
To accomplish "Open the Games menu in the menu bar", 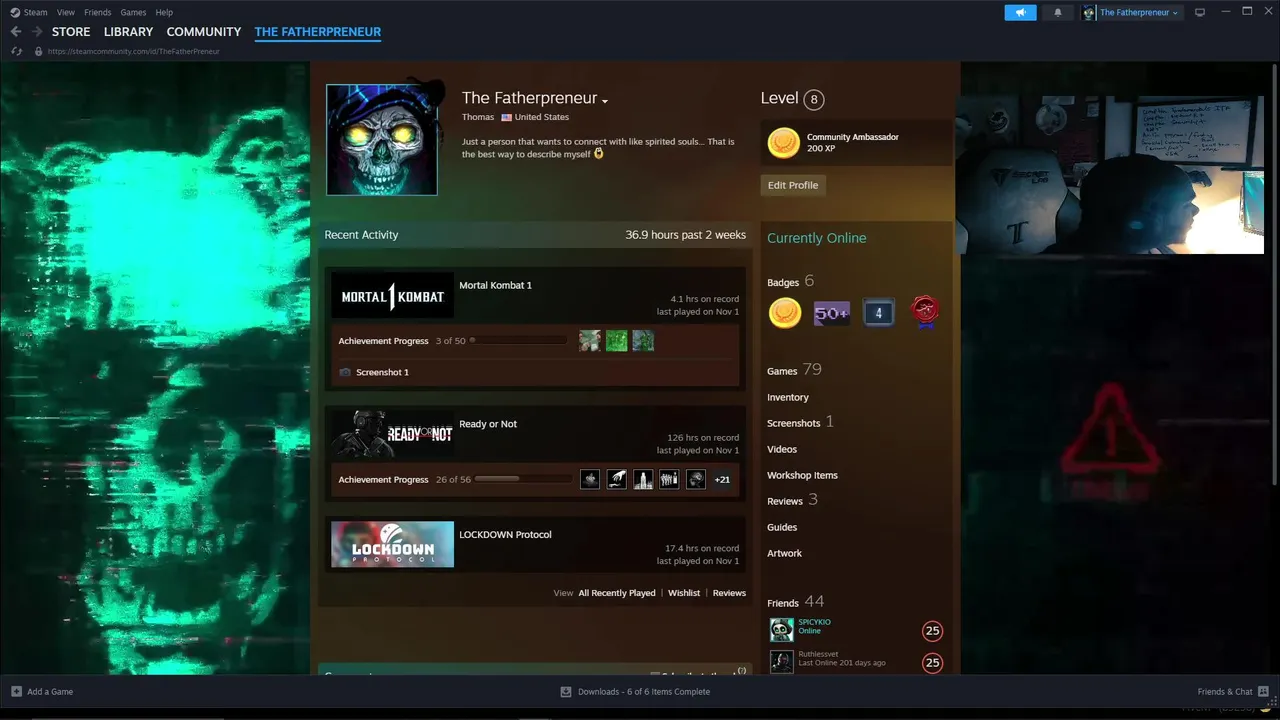I will click(x=133, y=12).
